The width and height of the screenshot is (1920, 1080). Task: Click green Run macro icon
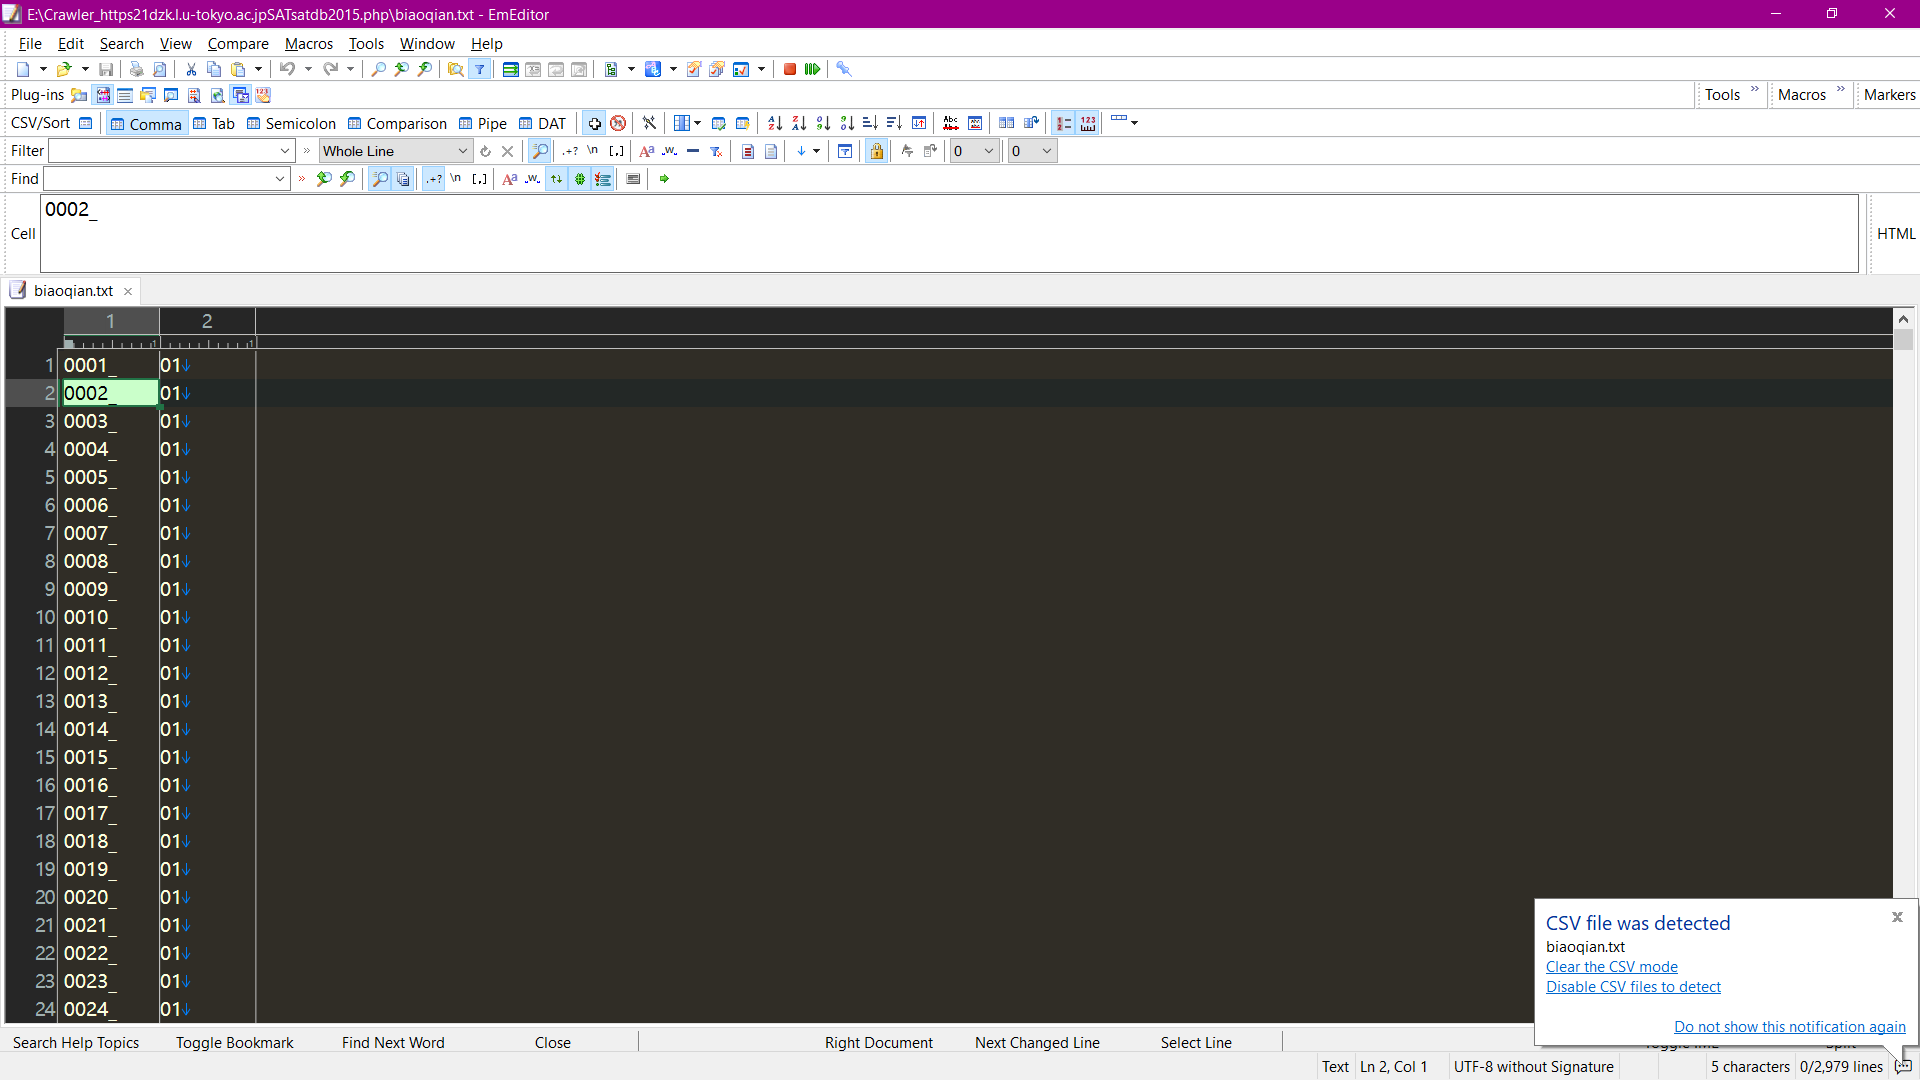click(x=812, y=69)
